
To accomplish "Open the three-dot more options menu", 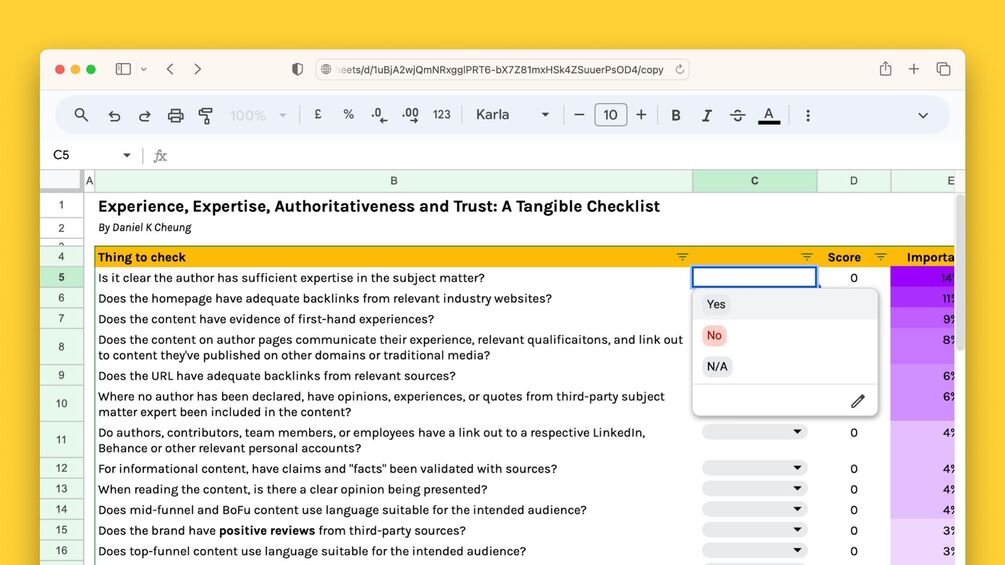I will [808, 115].
